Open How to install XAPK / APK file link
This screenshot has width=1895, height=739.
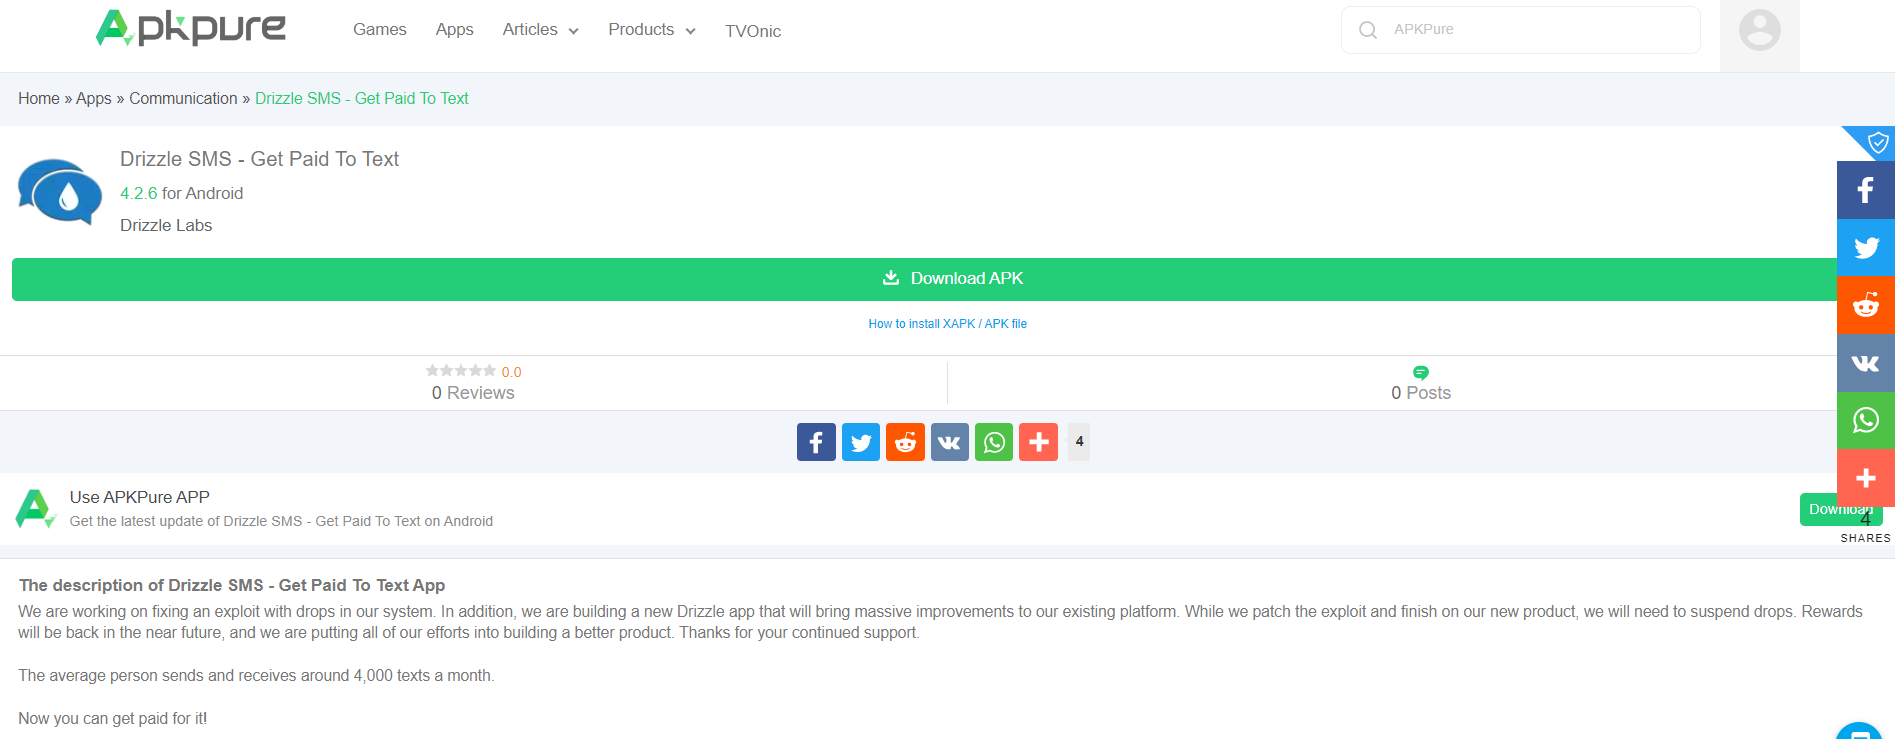coord(948,324)
